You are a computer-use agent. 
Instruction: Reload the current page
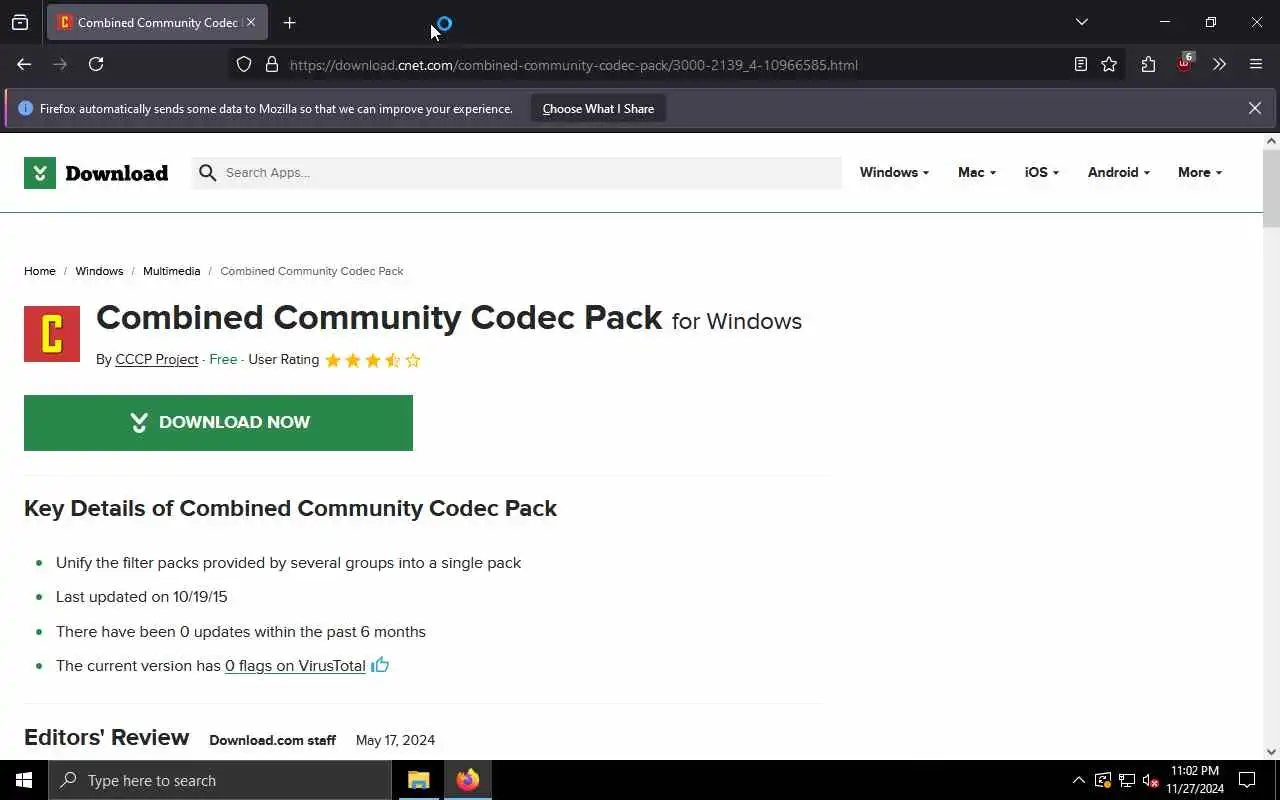[96, 64]
